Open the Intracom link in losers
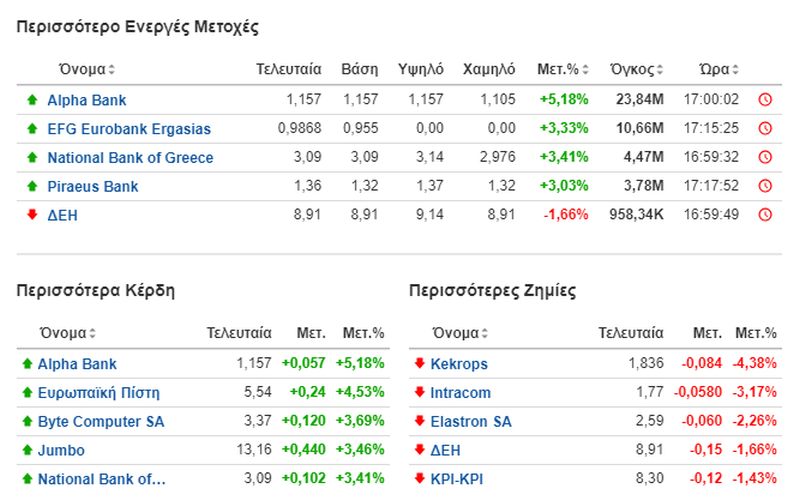 (461, 393)
